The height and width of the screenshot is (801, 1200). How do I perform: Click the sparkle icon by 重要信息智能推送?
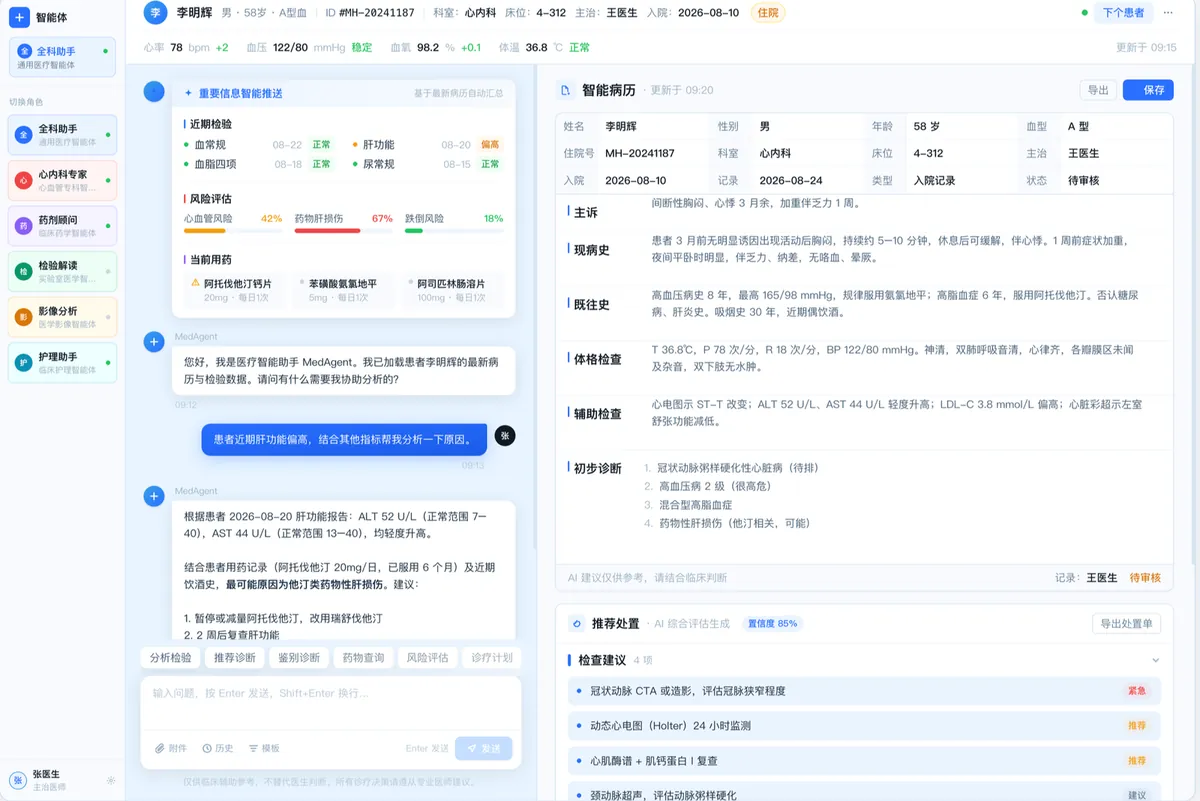[x=188, y=93]
